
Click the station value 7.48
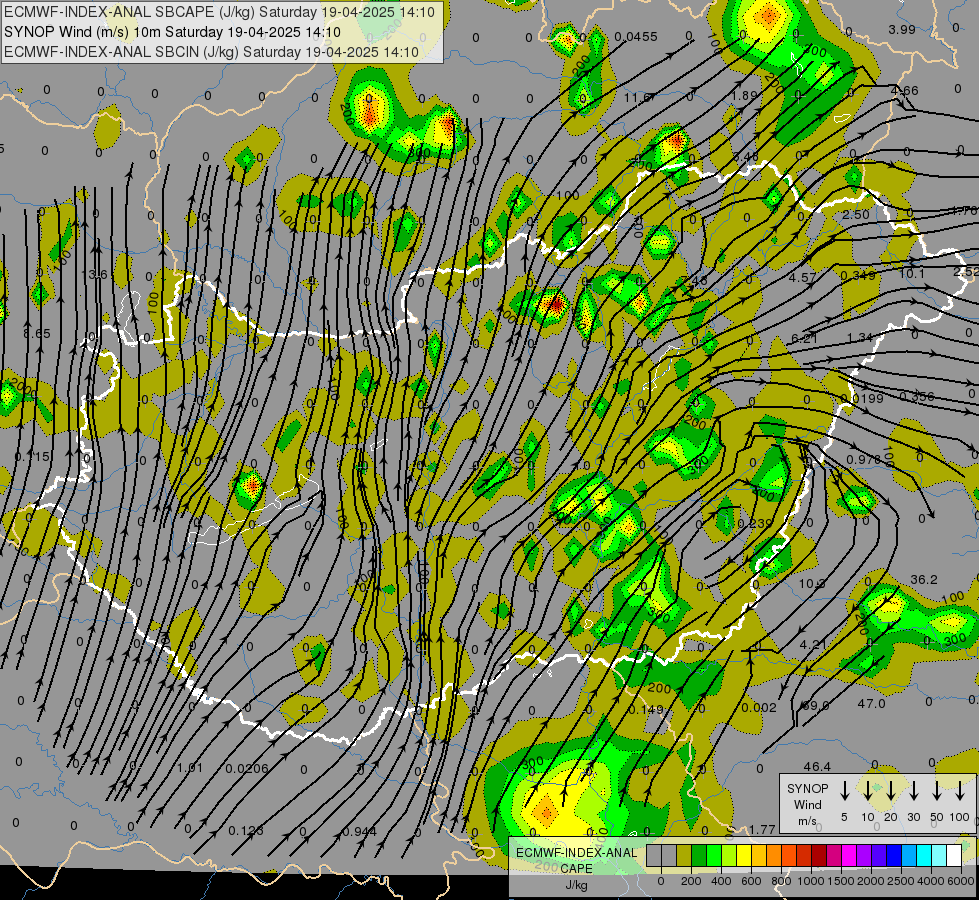tap(694, 280)
